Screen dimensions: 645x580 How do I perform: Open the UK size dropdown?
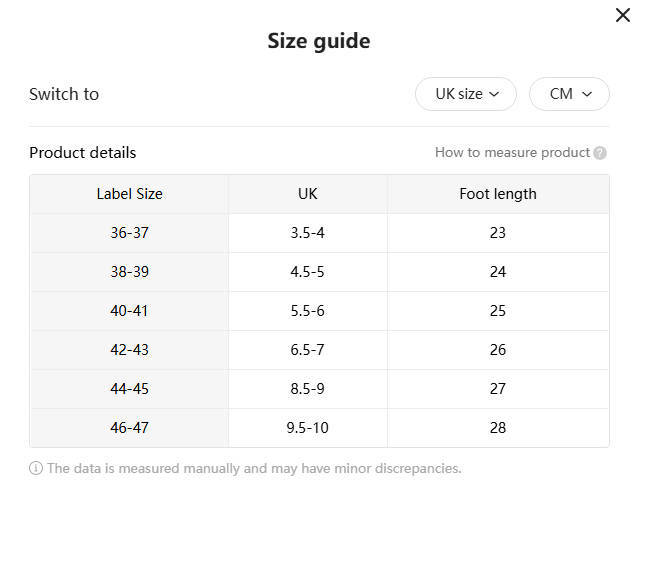465,94
